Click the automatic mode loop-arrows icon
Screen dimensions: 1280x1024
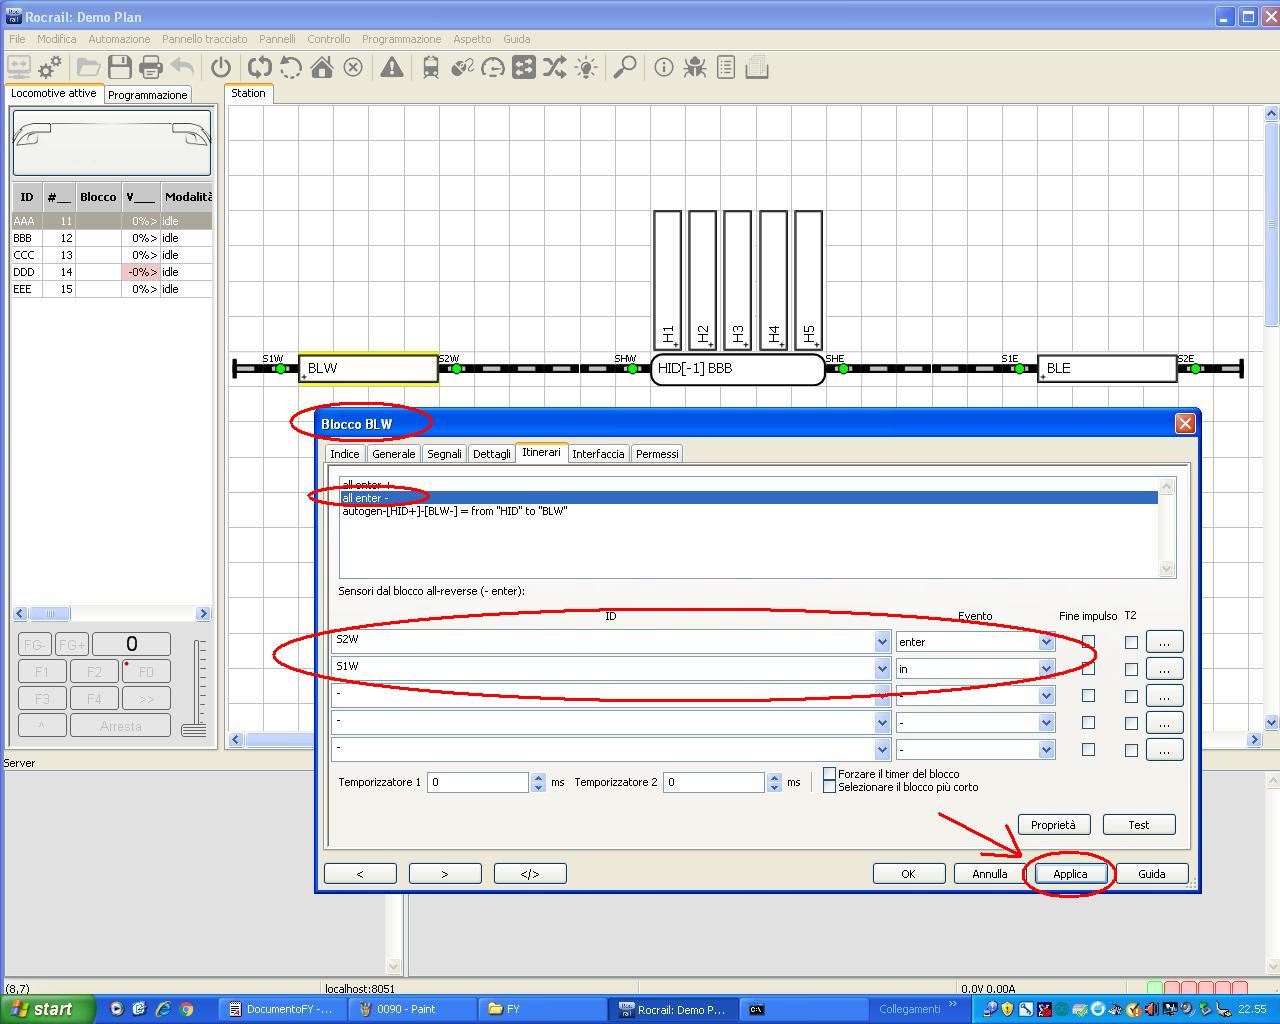tap(260, 67)
